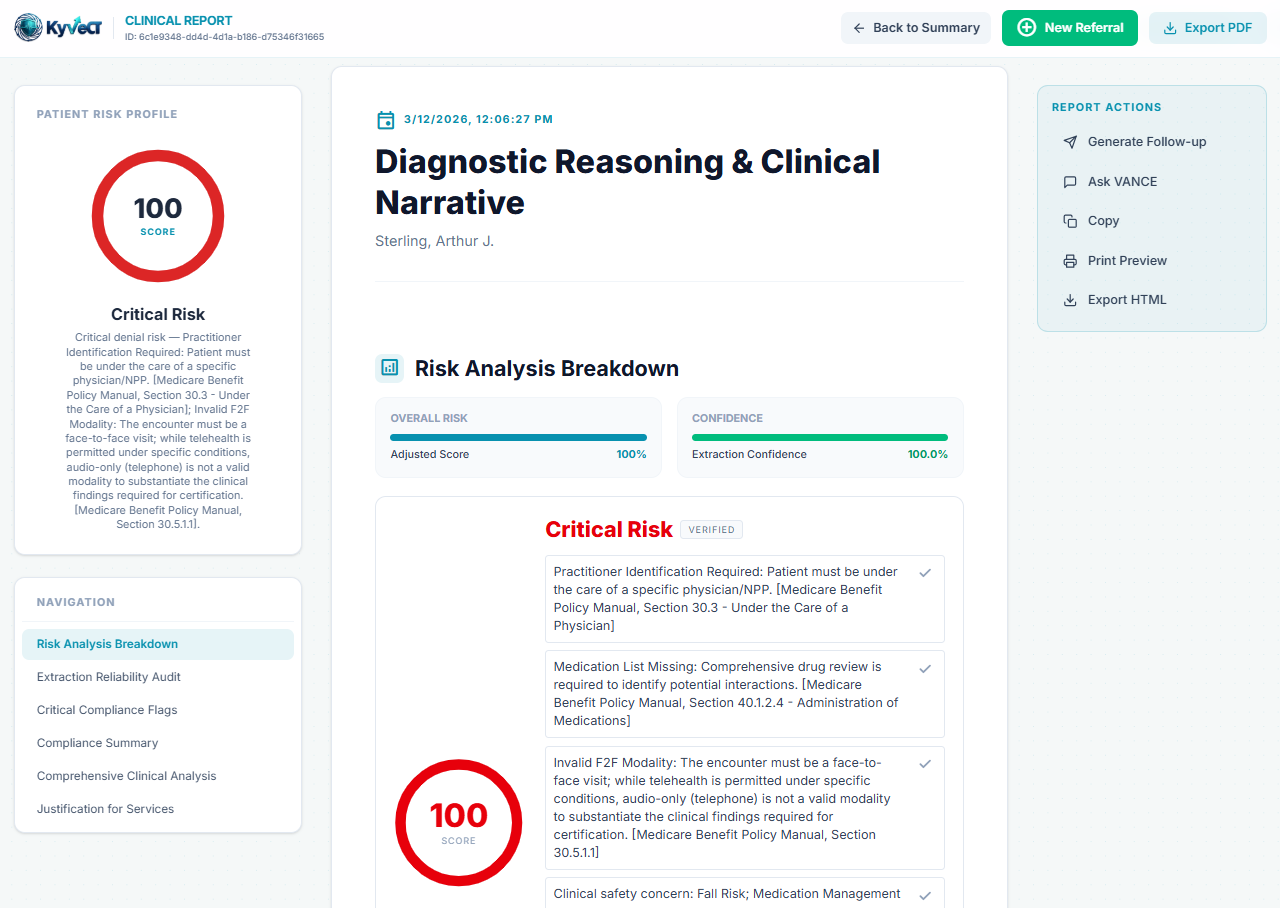The height and width of the screenshot is (908, 1280).
Task: Toggle the checkmark on Medication List Missing flag
Action: [925, 668]
